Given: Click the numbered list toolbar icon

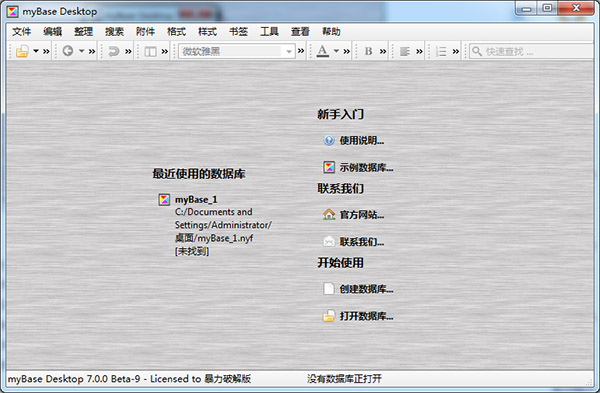Looking at the screenshot, I should [441, 51].
